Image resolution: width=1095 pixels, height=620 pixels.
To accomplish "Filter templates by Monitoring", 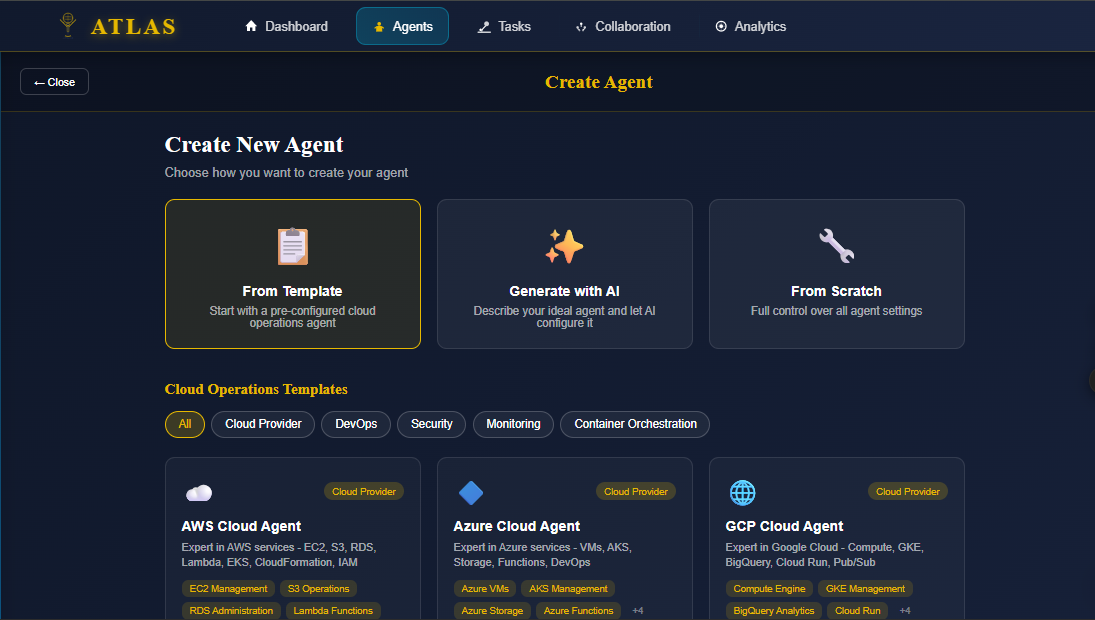I will pos(513,424).
